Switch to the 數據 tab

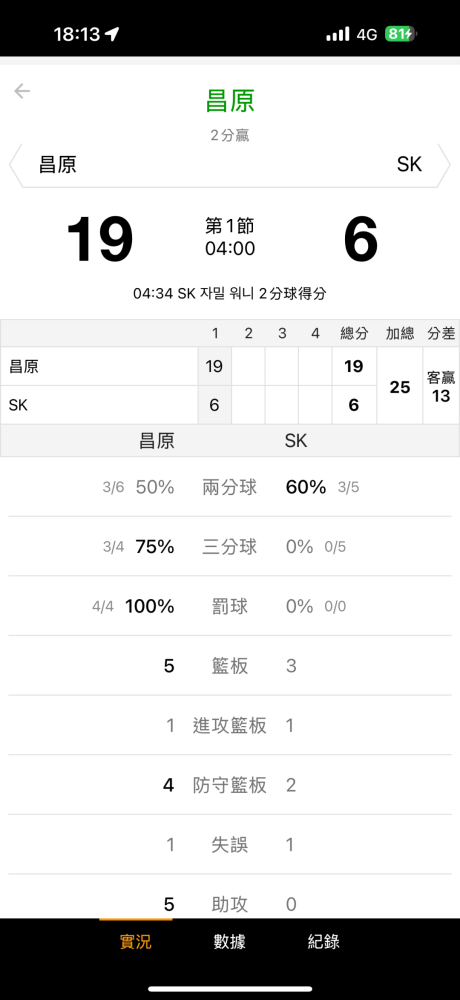pos(230,941)
